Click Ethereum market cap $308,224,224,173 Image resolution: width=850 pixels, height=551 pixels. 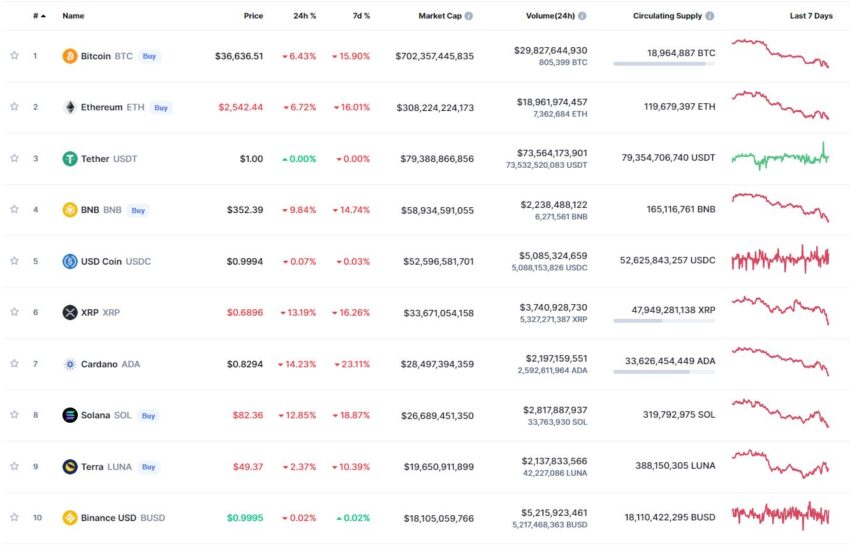(435, 107)
